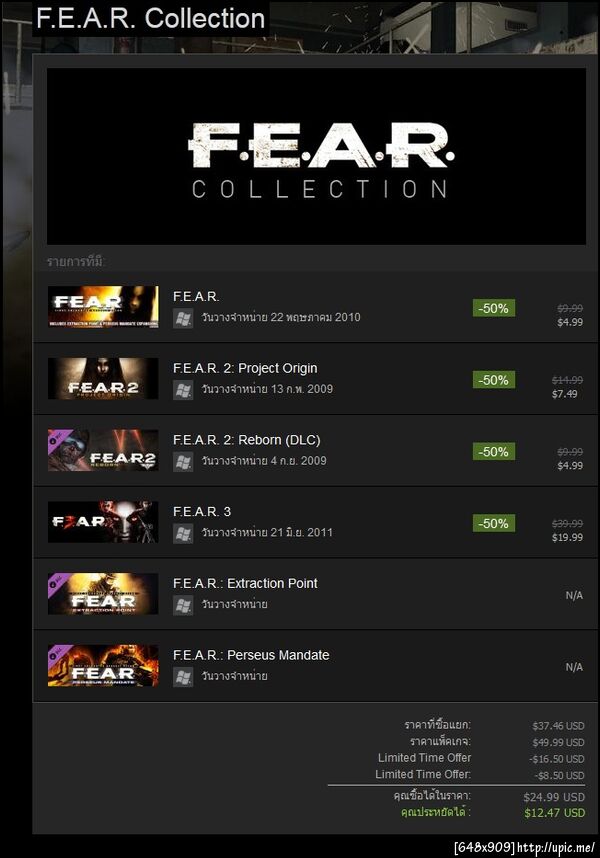Viewport: 600px width, 858px height.
Task: Click the F.E.A.R. Collection banner image
Action: click(316, 156)
